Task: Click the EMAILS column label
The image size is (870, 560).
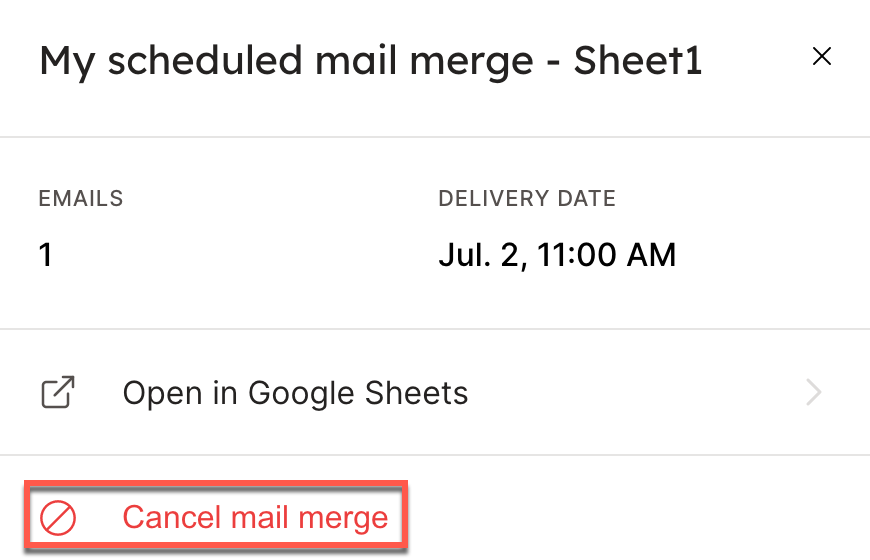Action: pos(81,199)
